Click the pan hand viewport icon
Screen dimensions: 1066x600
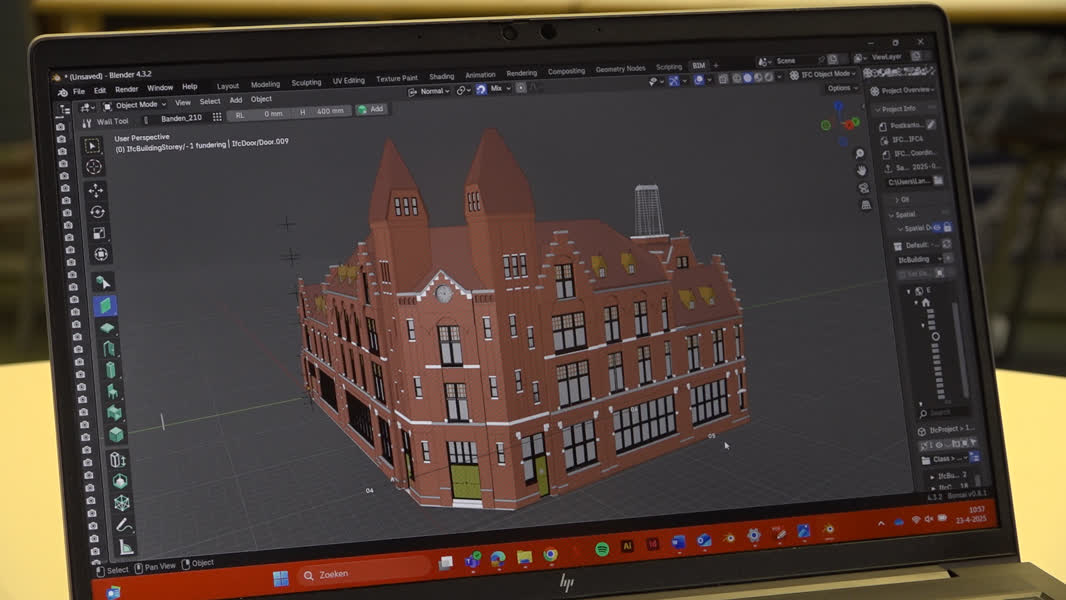pyautogui.click(x=861, y=170)
